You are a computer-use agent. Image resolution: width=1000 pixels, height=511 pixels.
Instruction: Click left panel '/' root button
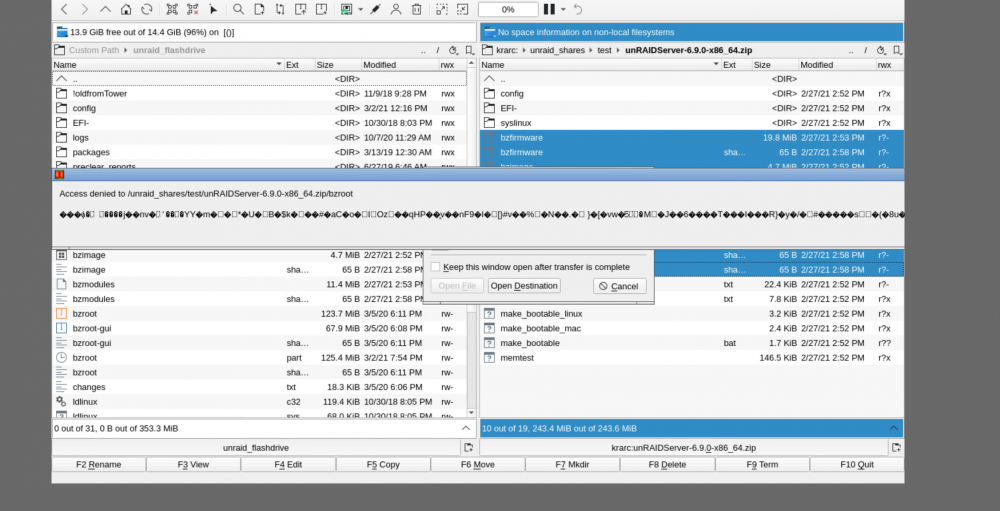click(438, 50)
